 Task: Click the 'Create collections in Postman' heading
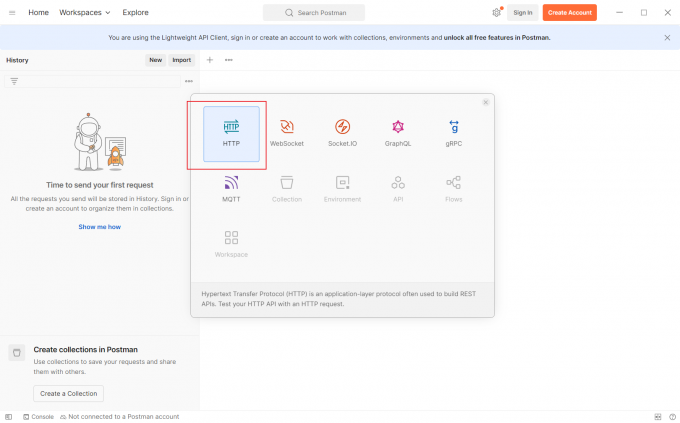[85, 349]
